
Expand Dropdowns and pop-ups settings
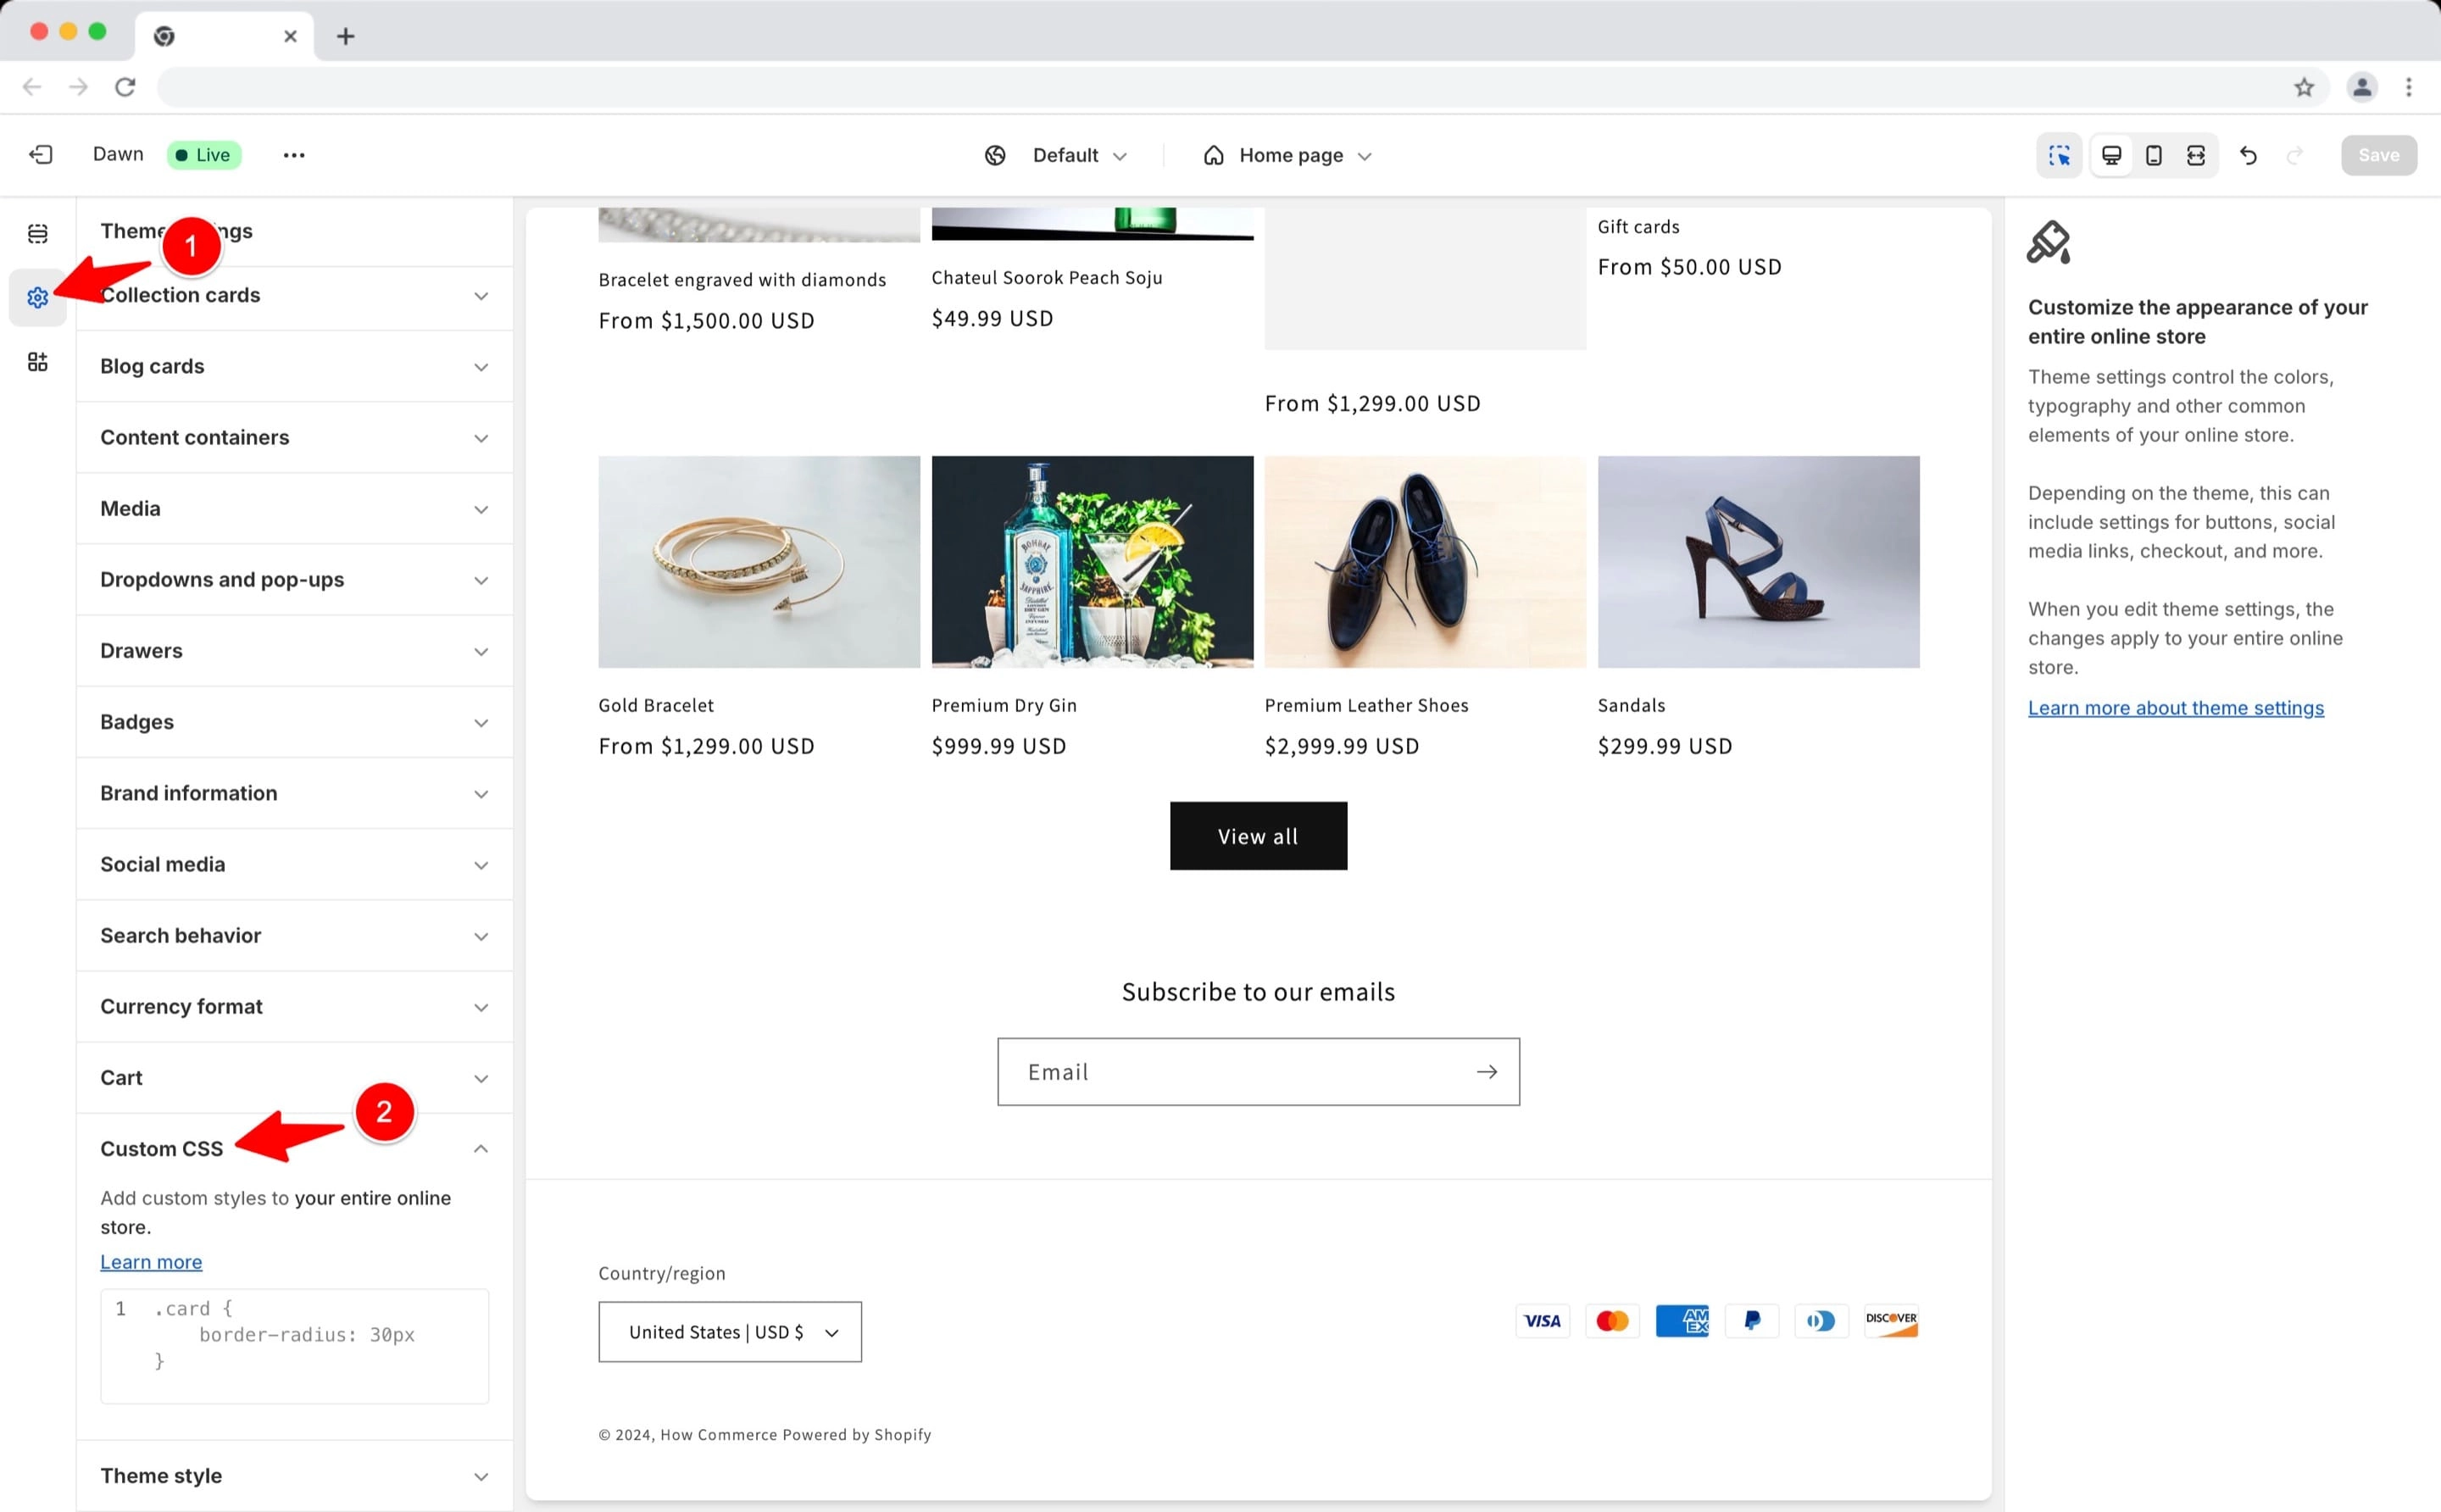point(294,579)
